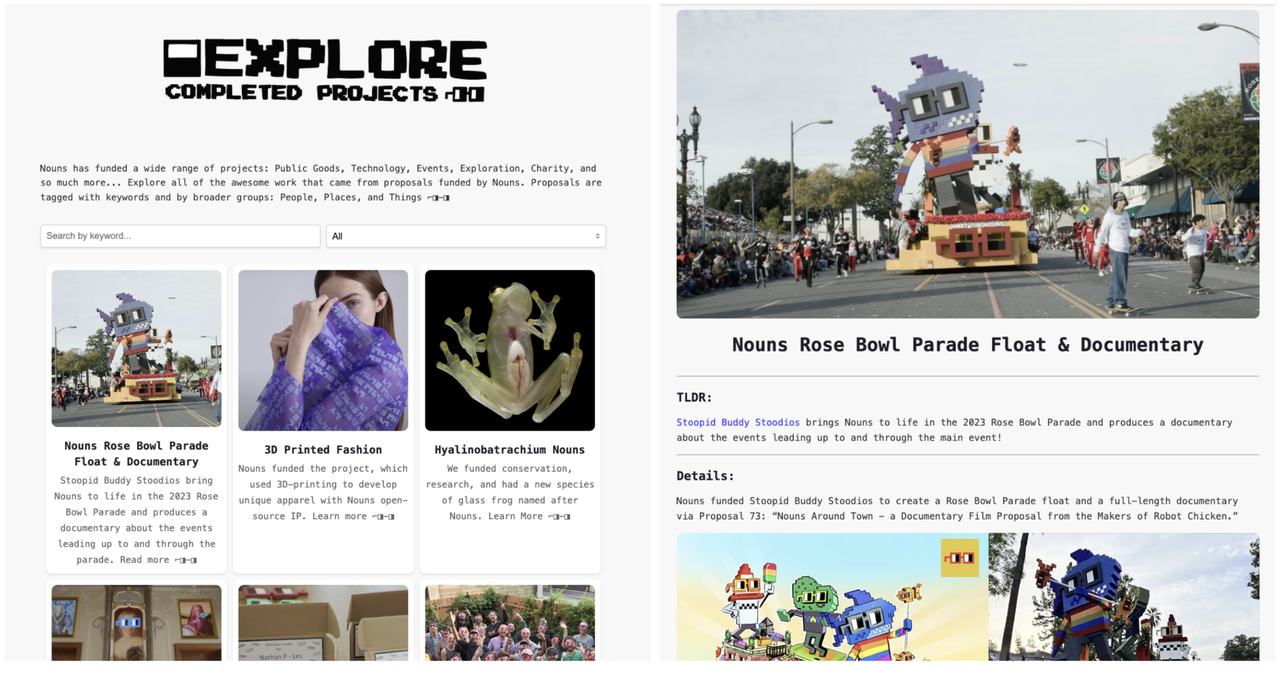Open the Nouns Rose Bowl Parade card thumbnail
Screen dimensions: 1280x673
click(x=136, y=348)
